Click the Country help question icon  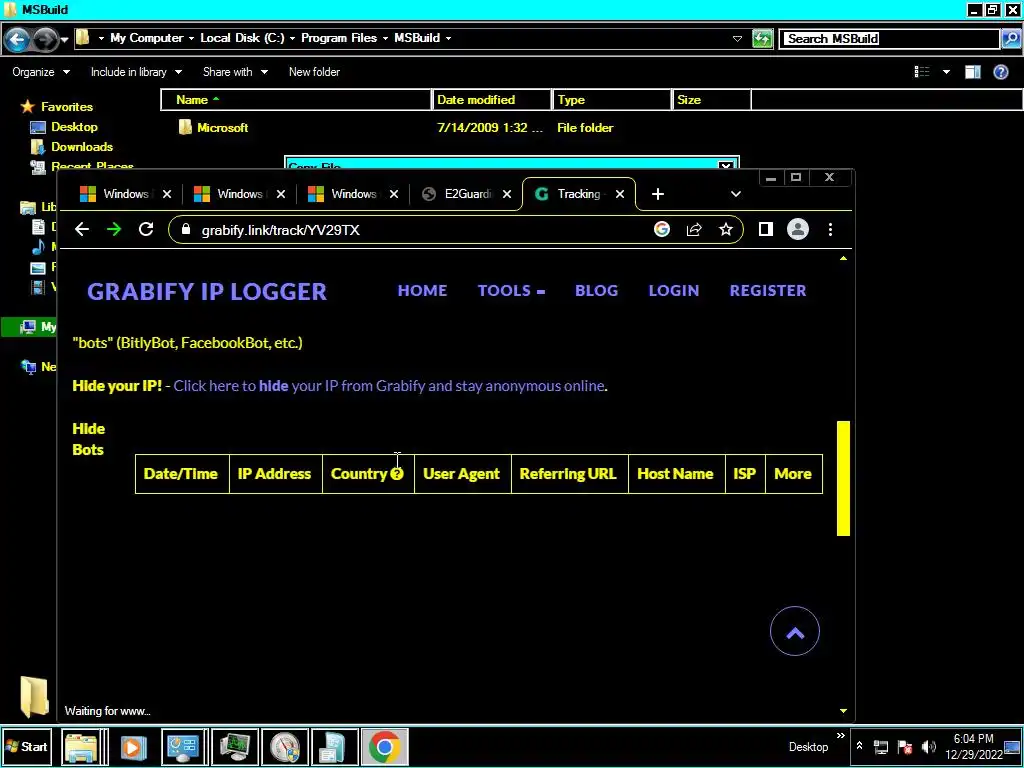tap(397, 474)
